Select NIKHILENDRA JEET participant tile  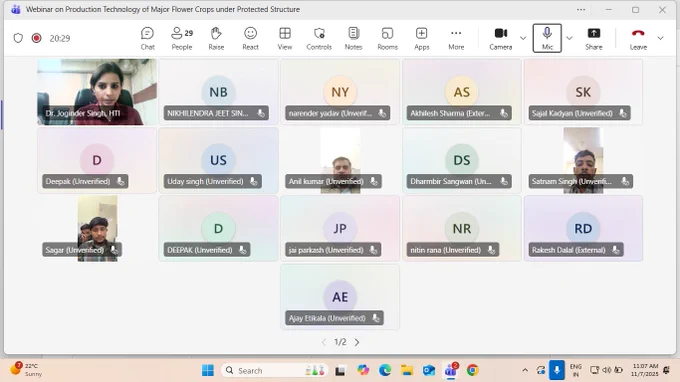[x=219, y=92]
